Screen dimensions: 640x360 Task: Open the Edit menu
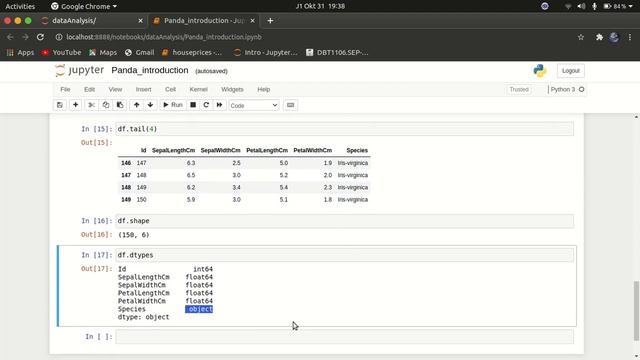89,89
